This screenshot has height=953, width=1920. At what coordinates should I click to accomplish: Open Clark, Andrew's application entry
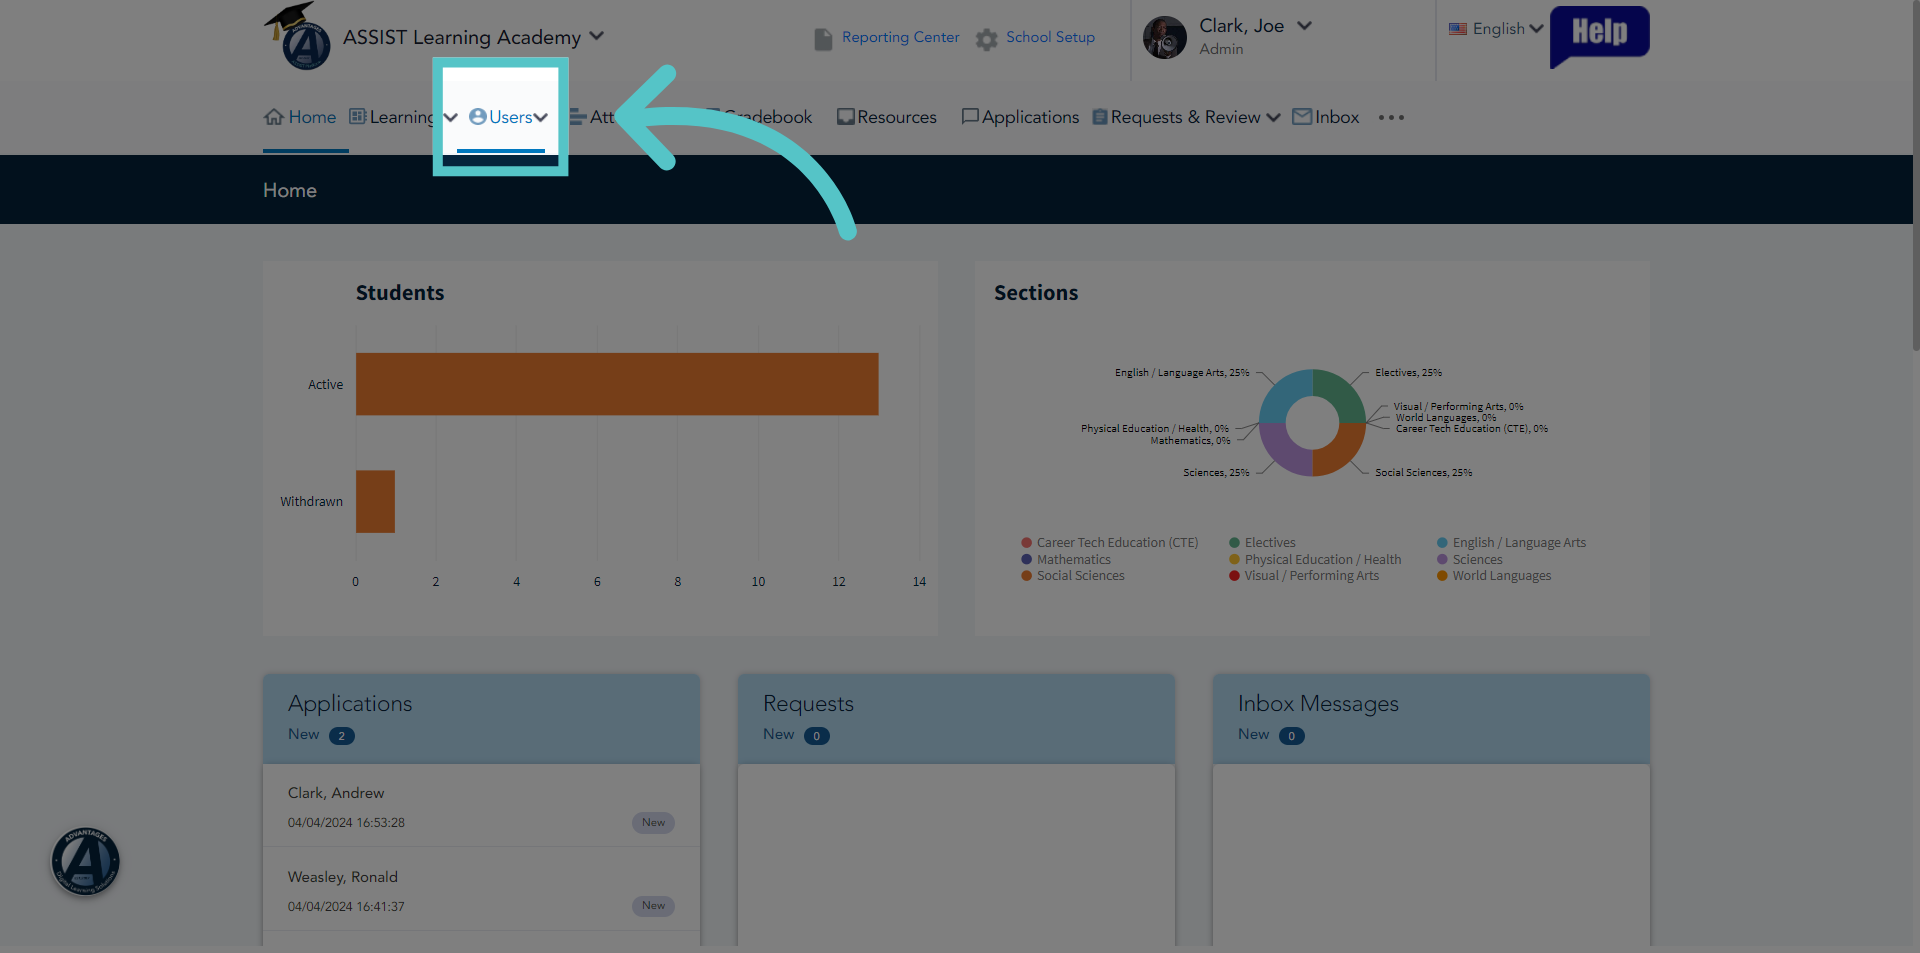(x=481, y=806)
